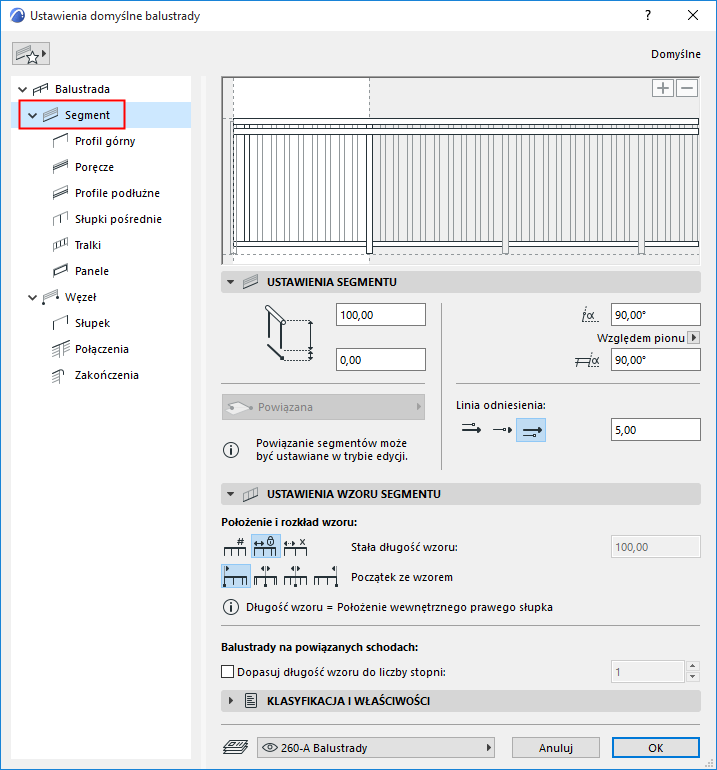Click the segment height diagram icon
717x770 pixels.
click(289, 333)
